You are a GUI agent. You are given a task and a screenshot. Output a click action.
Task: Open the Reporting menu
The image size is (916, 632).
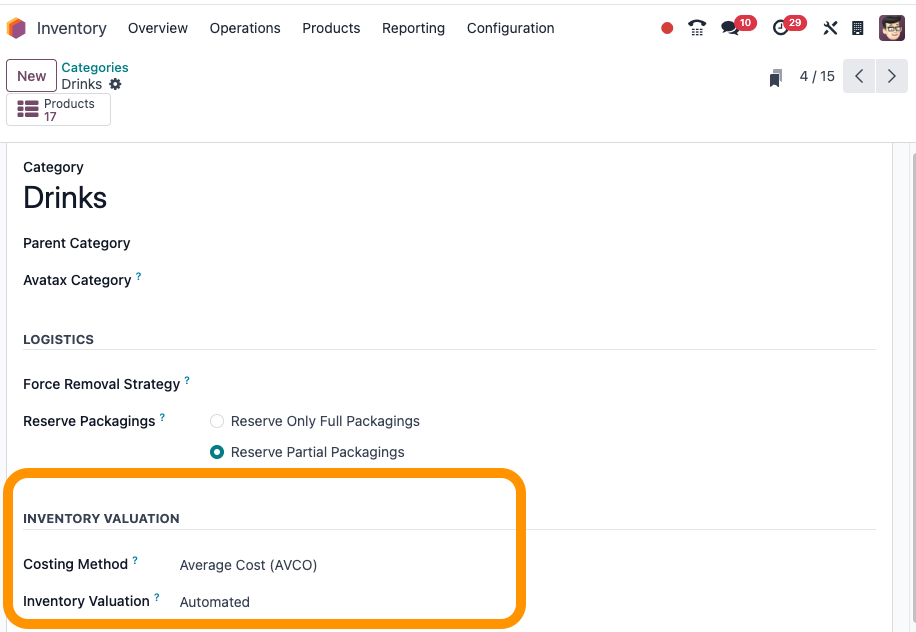coord(413,28)
